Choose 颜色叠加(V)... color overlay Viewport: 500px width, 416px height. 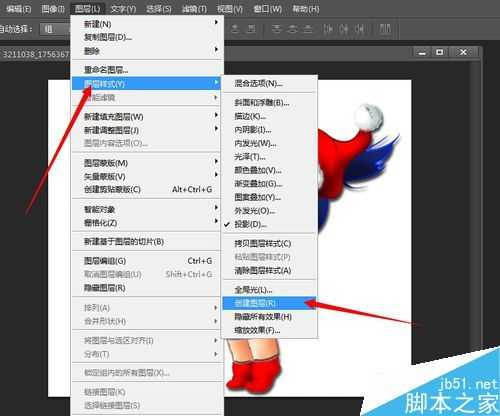(x=269, y=170)
